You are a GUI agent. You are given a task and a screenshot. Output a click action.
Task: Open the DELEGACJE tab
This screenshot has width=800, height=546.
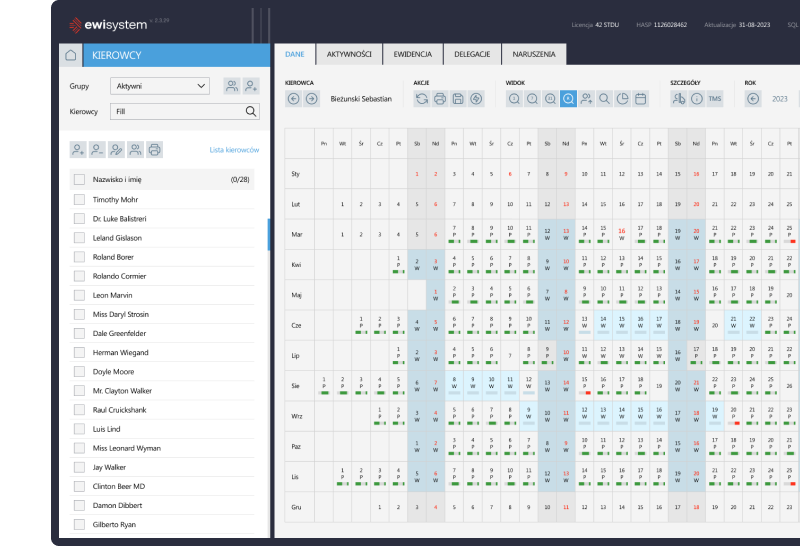[x=472, y=55]
